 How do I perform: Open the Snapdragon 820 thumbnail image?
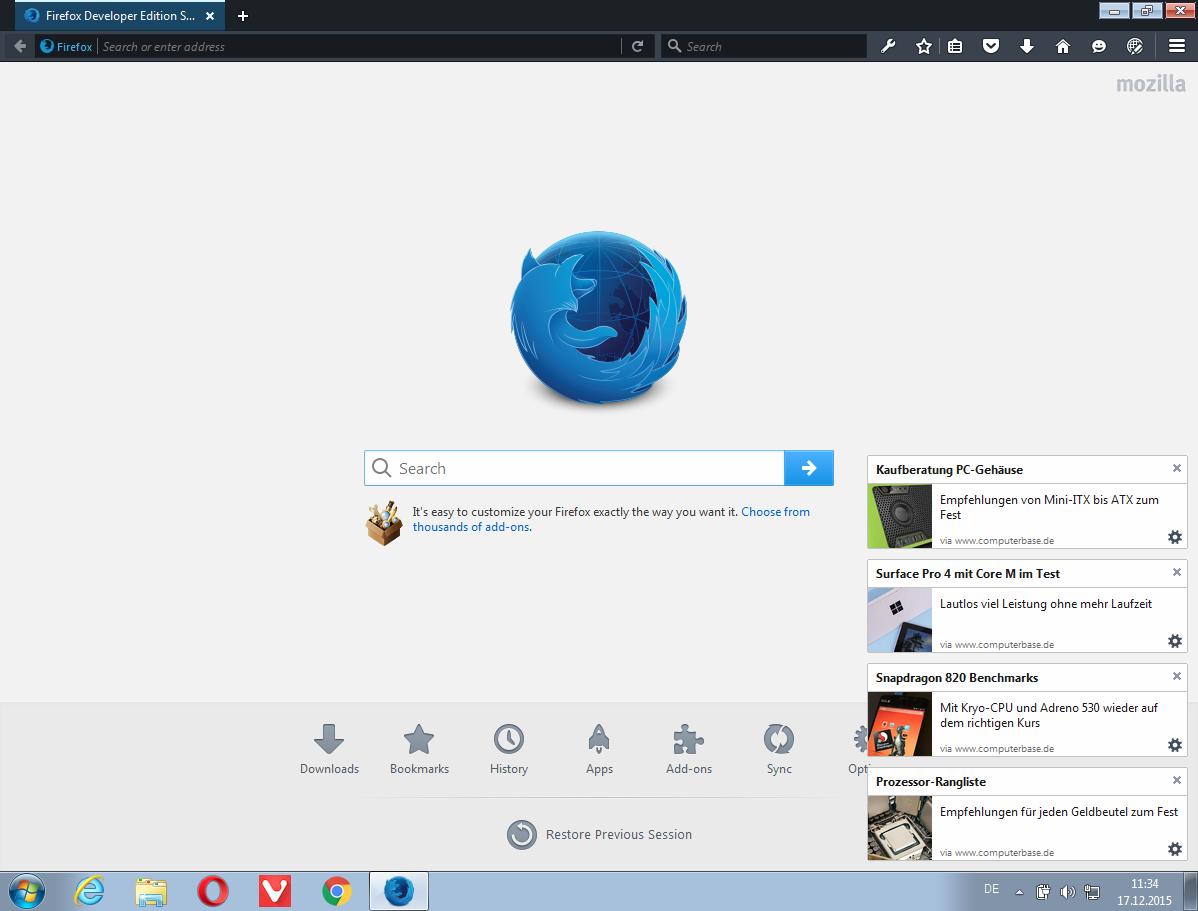900,724
